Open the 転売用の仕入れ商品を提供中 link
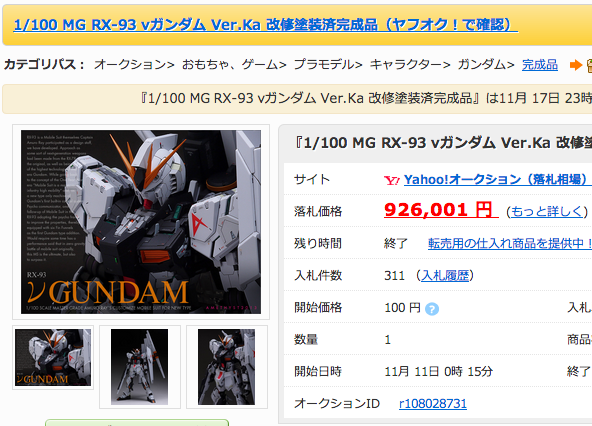The width and height of the screenshot is (592, 426). (510, 244)
